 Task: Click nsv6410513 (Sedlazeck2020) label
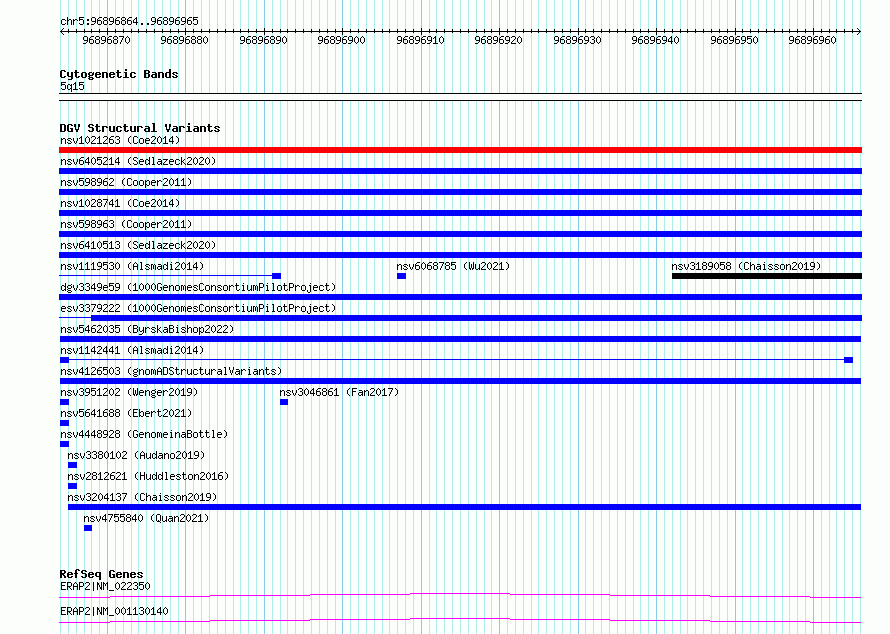coord(138,245)
